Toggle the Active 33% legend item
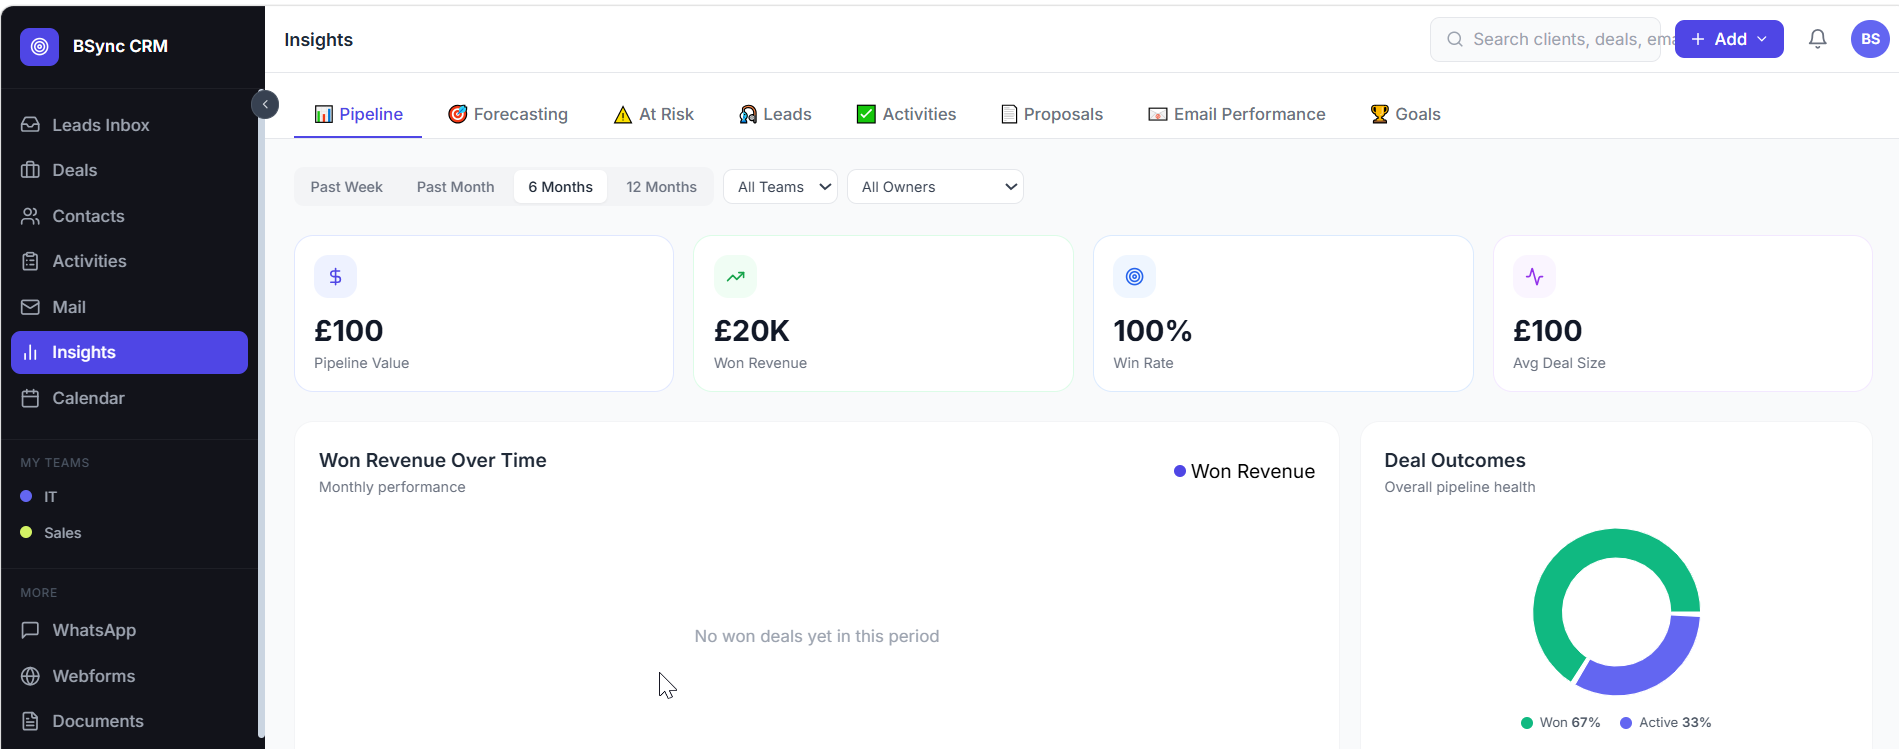The image size is (1899, 749). (1665, 723)
